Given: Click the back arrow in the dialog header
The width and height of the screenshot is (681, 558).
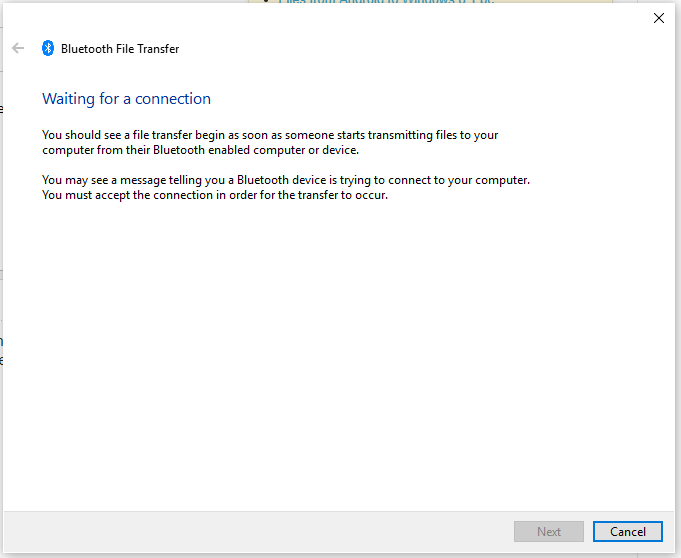Looking at the screenshot, I should click(18, 48).
